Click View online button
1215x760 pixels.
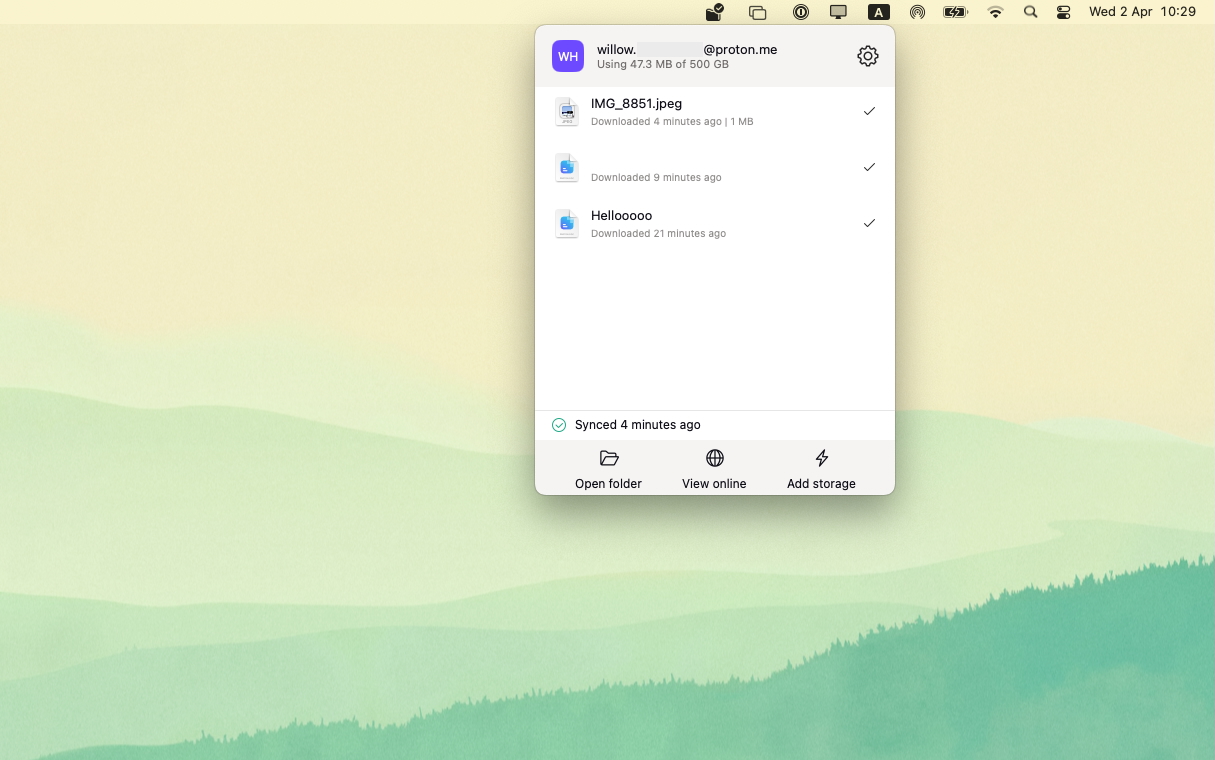pyautogui.click(x=714, y=468)
